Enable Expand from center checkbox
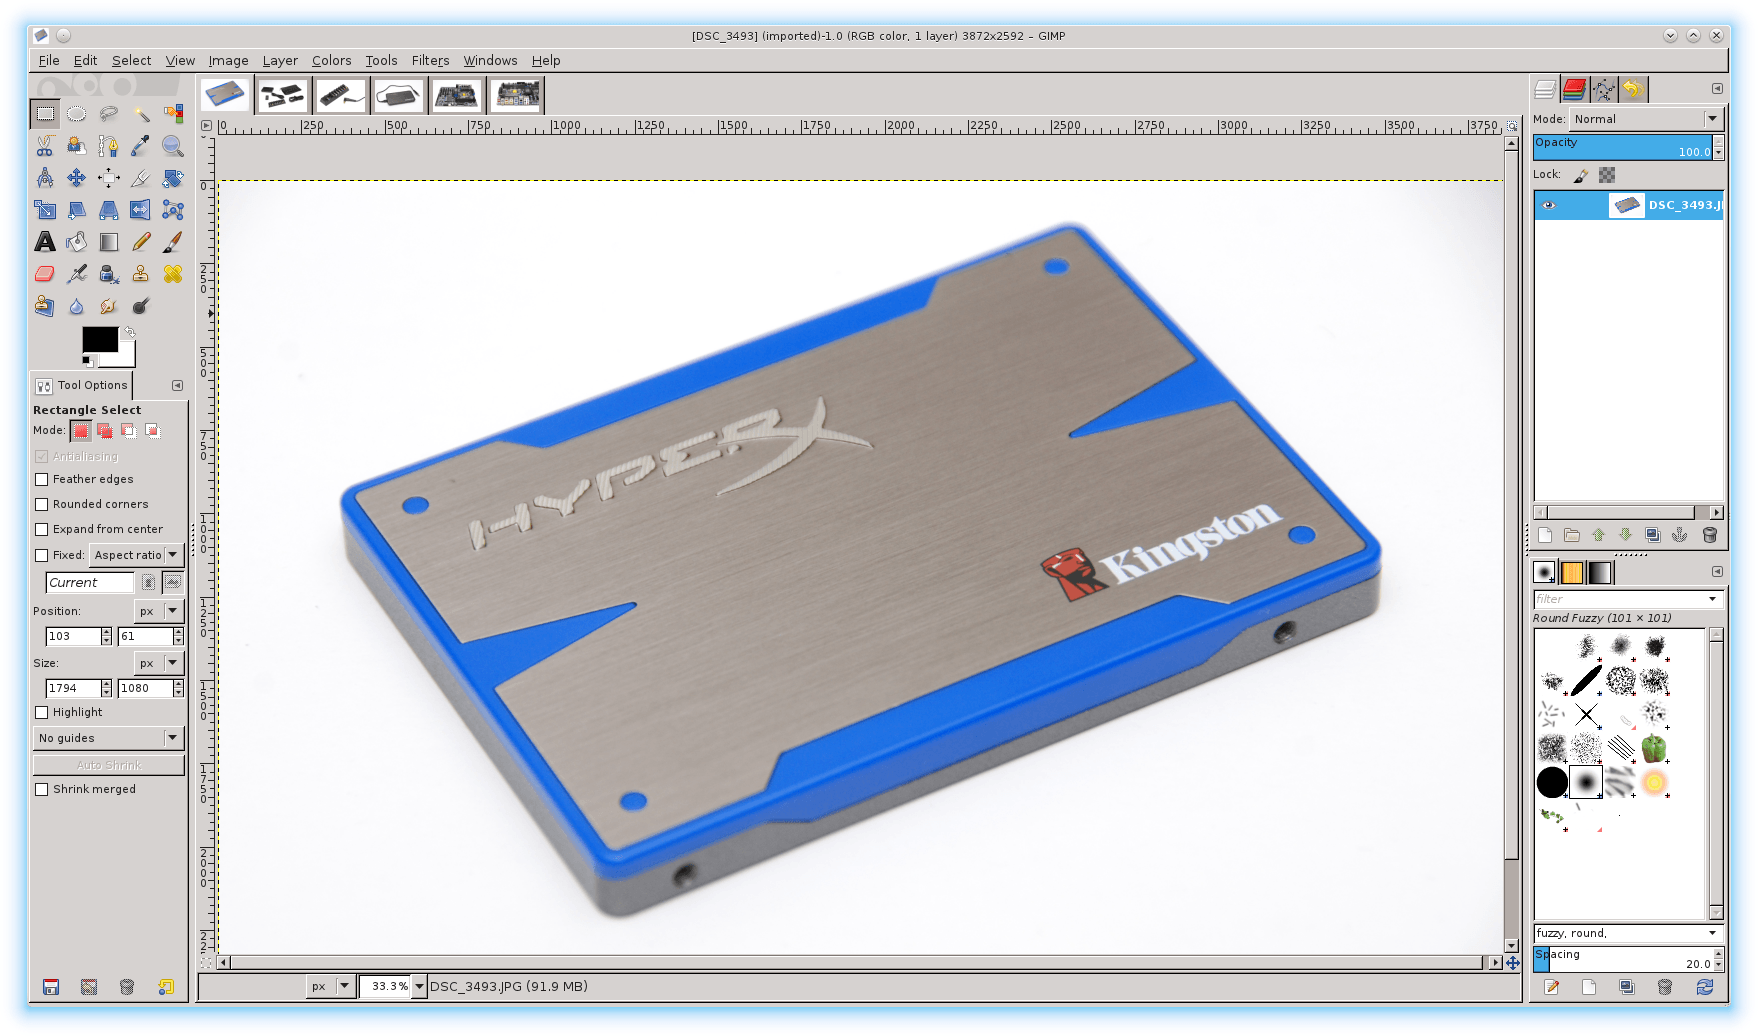This screenshot has height=1036, width=1758. (x=42, y=530)
